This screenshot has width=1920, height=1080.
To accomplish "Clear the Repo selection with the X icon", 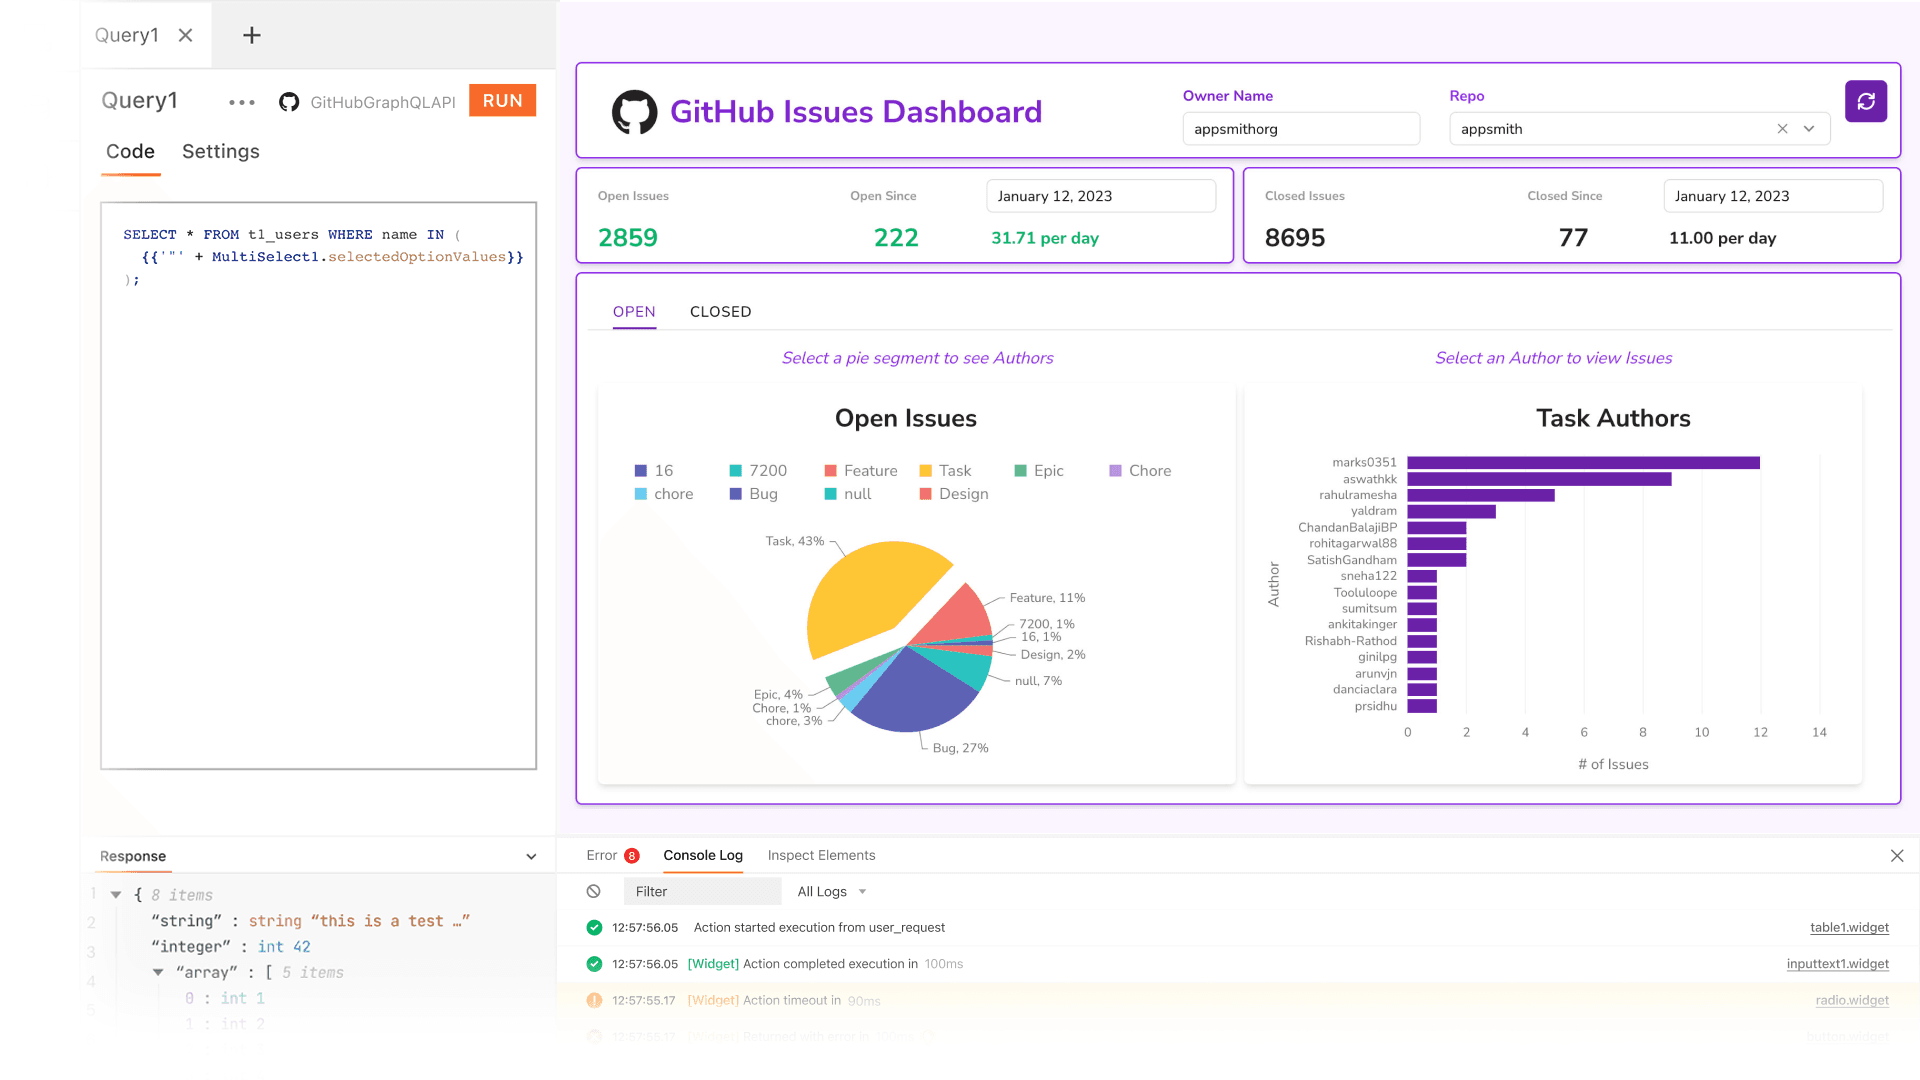I will click(1783, 128).
